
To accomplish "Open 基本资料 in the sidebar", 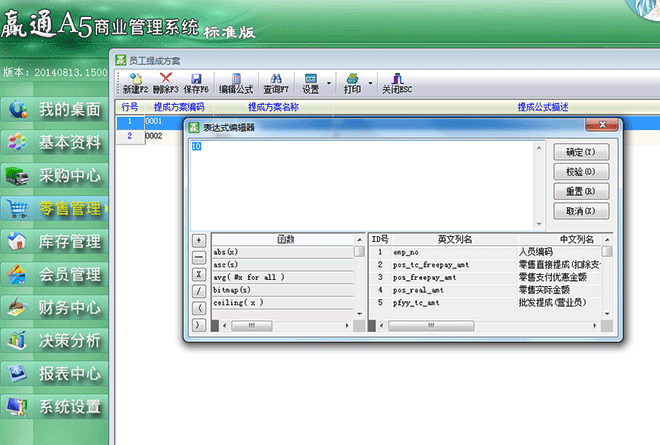I will point(54,142).
